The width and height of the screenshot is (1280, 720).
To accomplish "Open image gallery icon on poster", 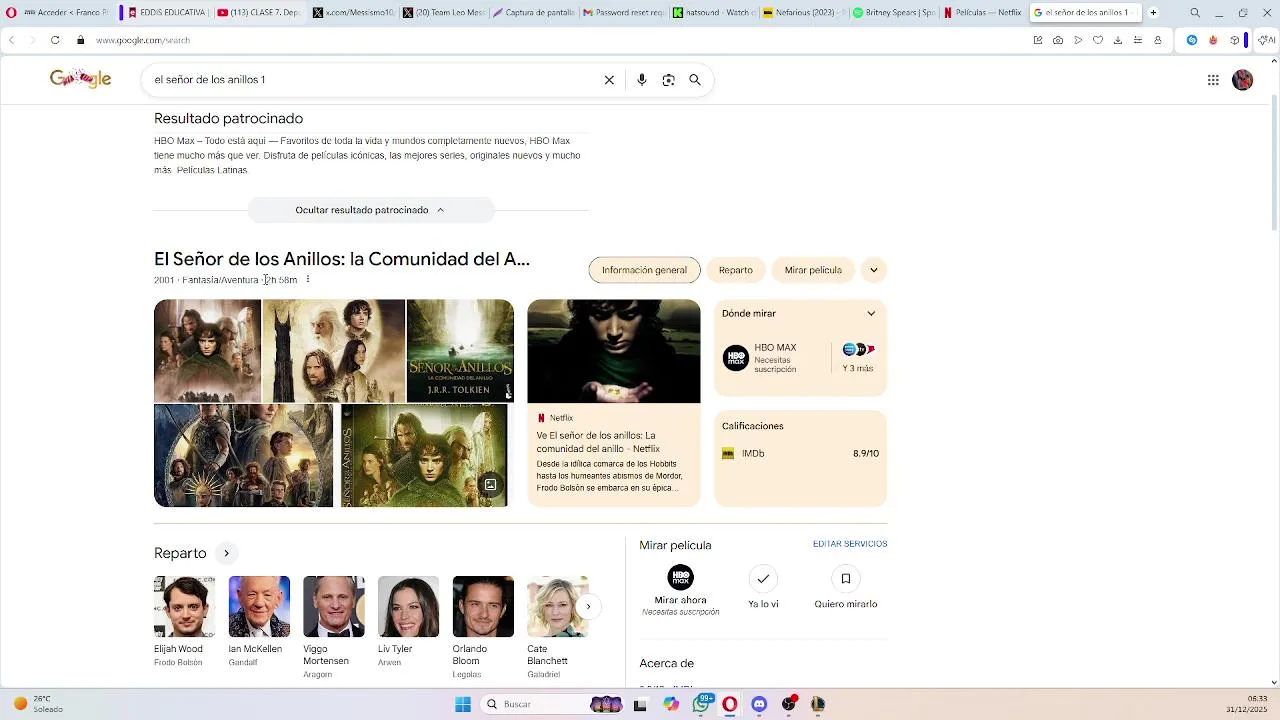I will [491, 485].
